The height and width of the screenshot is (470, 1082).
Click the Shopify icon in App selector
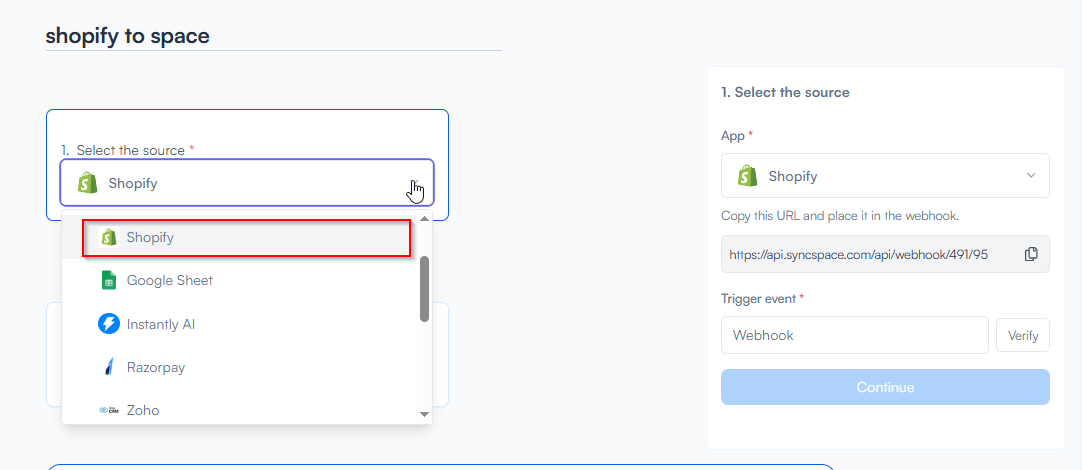(747, 176)
